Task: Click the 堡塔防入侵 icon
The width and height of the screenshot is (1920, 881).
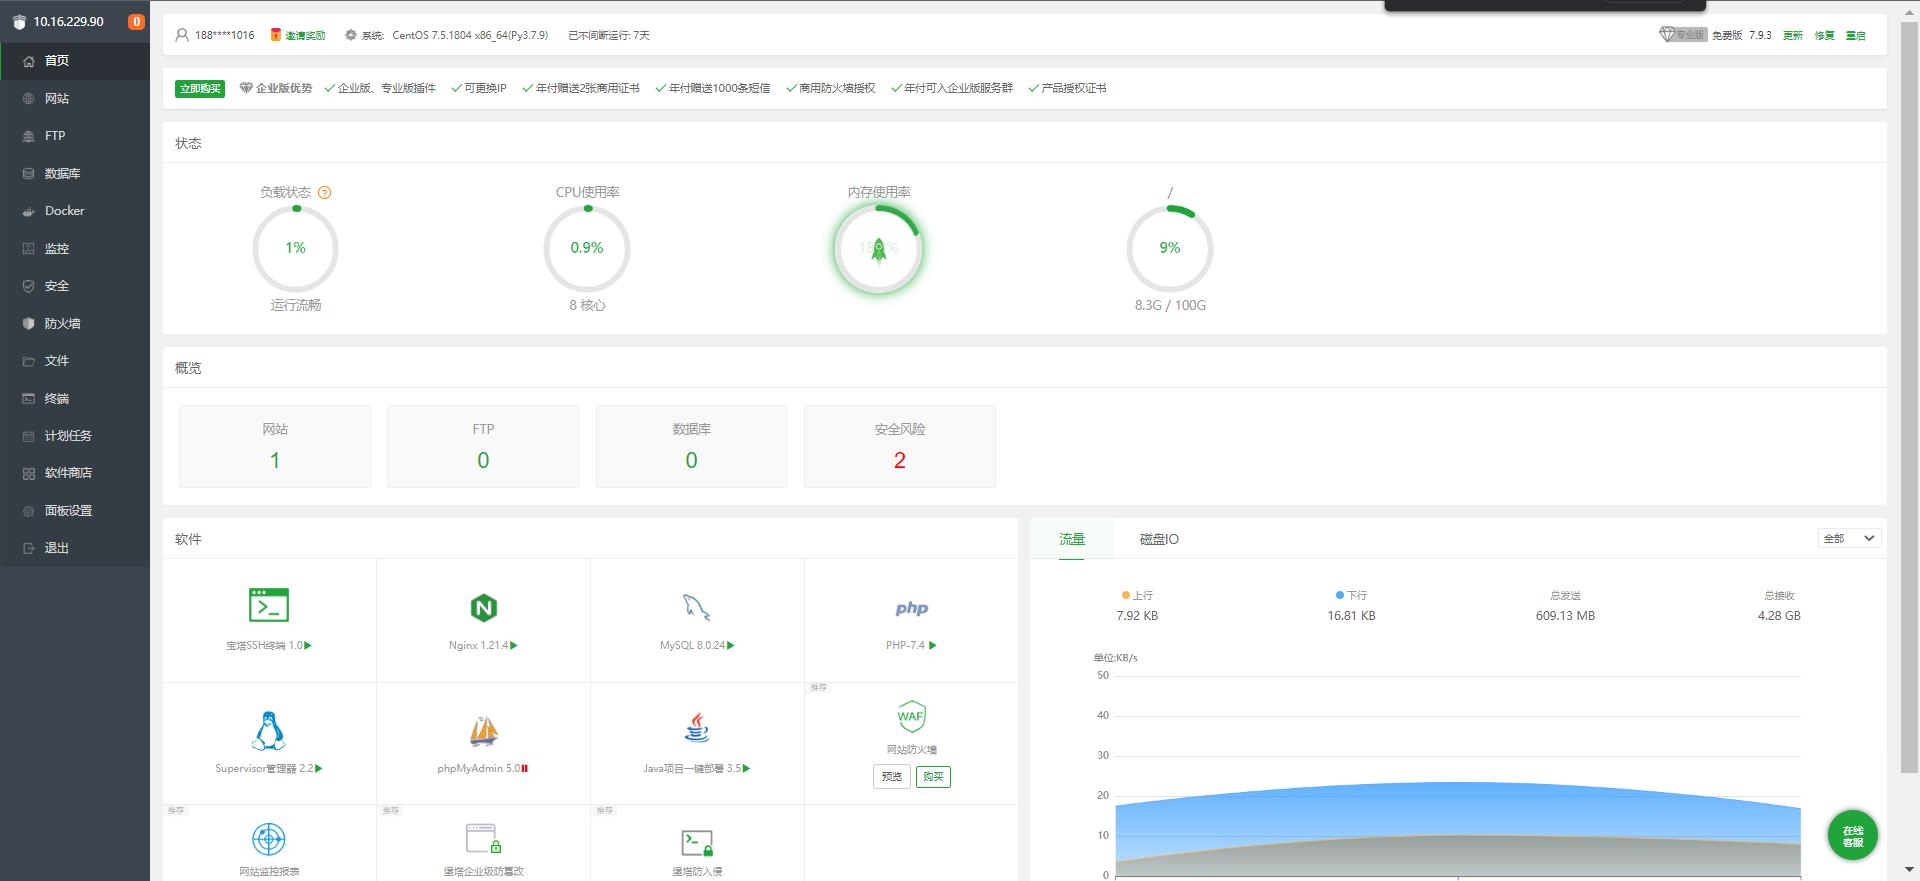Action: click(697, 842)
